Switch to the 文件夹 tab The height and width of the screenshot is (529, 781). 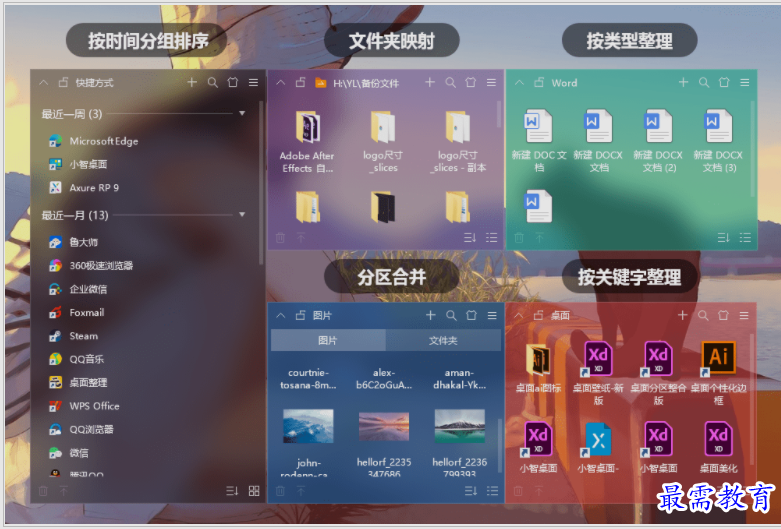[443, 340]
